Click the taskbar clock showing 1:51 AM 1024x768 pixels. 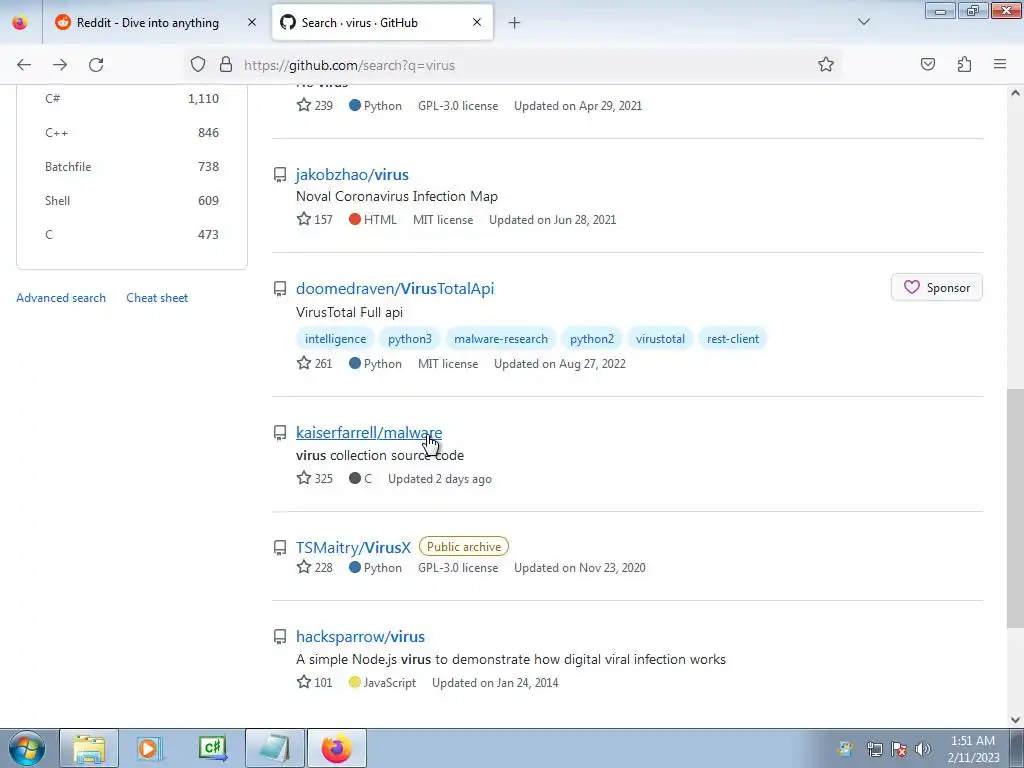click(973, 749)
